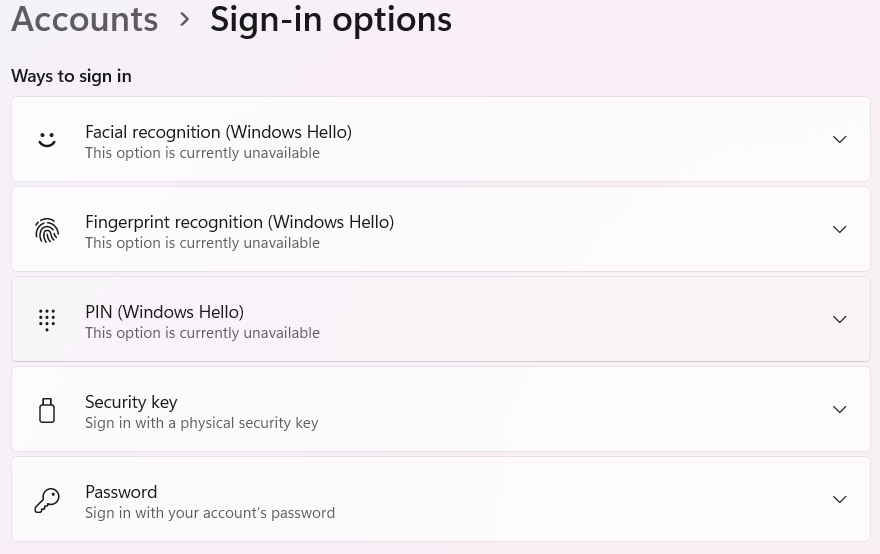The width and height of the screenshot is (880, 554).
Task: Expand Fingerprint recognition chevron arrow
Action: [x=840, y=229]
